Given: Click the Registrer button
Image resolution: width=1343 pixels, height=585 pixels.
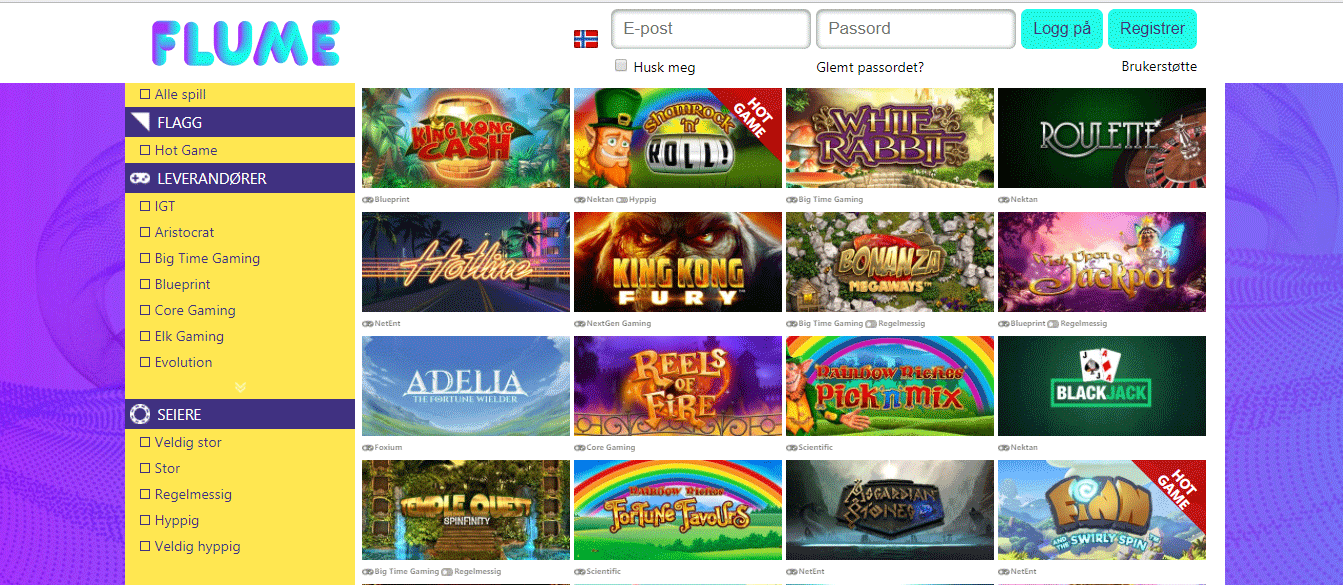Looking at the screenshot, I should (x=1152, y=29).
